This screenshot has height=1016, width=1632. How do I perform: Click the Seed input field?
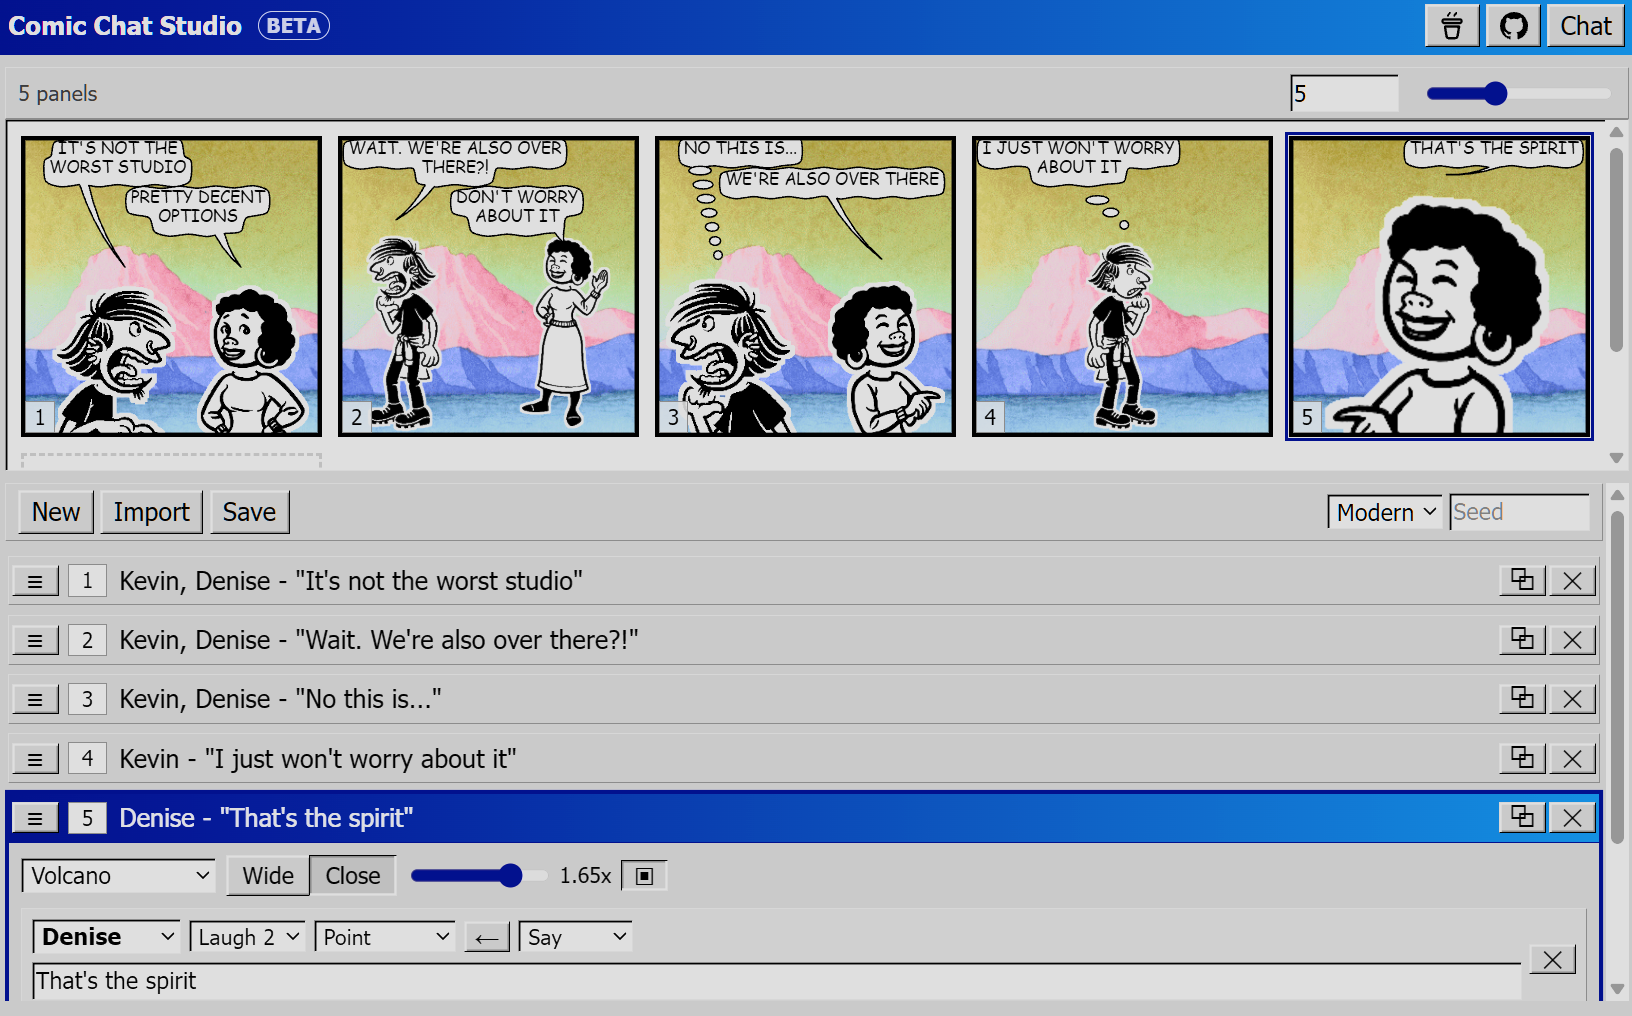click(x=1519, y=512)
